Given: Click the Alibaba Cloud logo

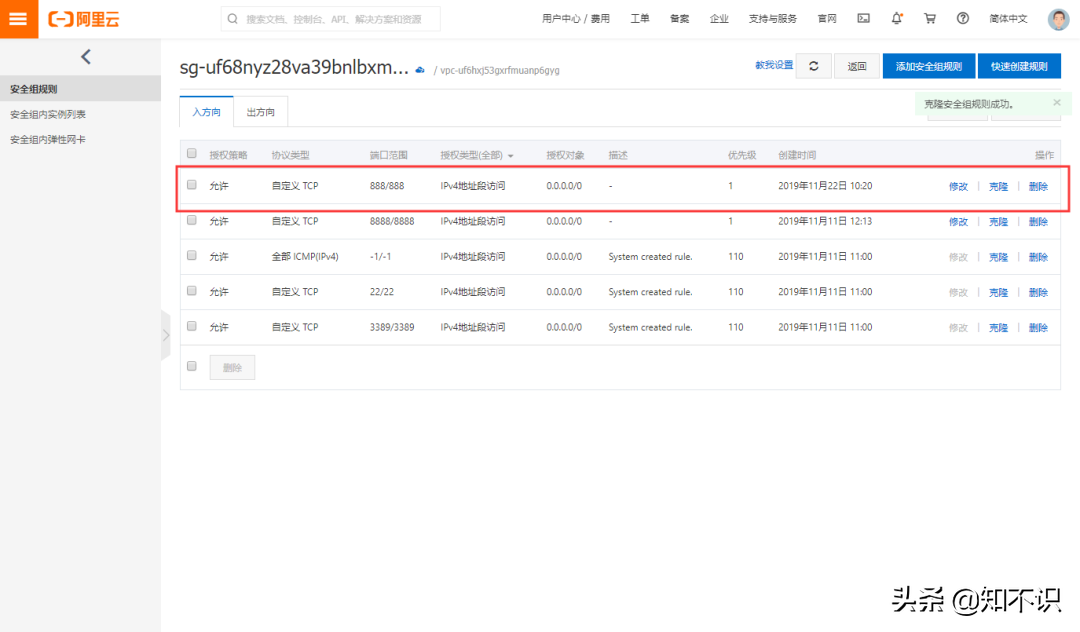Looking at the screenshot, I should click(84, 19).
